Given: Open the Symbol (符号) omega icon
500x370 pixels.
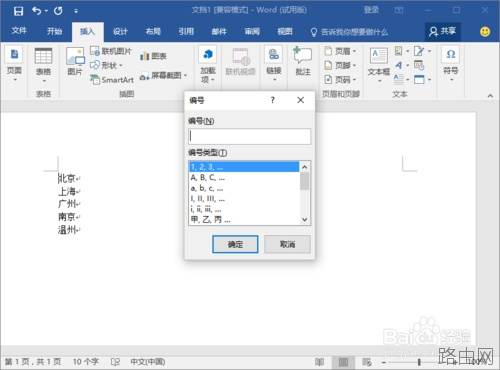Looking at the screenshot, I should click(451, 54).
